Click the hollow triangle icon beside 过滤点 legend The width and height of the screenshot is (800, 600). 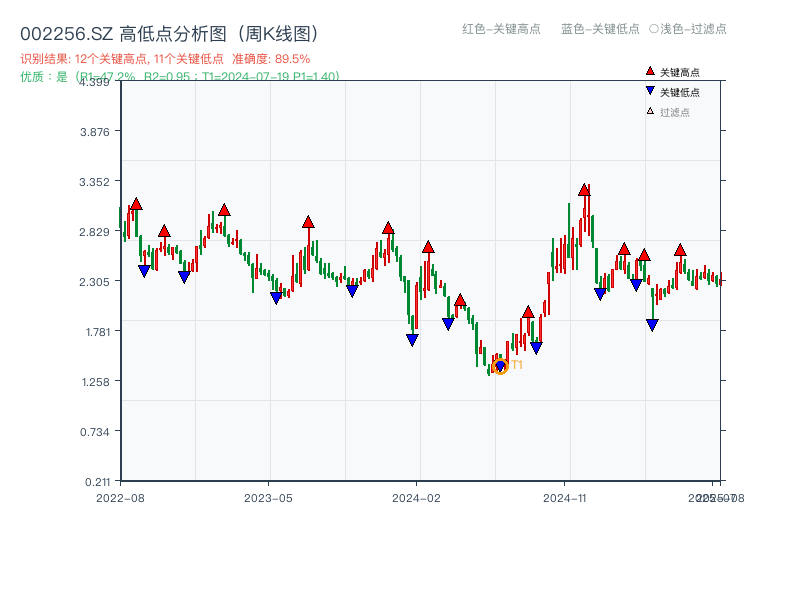[x=650, y=111]
